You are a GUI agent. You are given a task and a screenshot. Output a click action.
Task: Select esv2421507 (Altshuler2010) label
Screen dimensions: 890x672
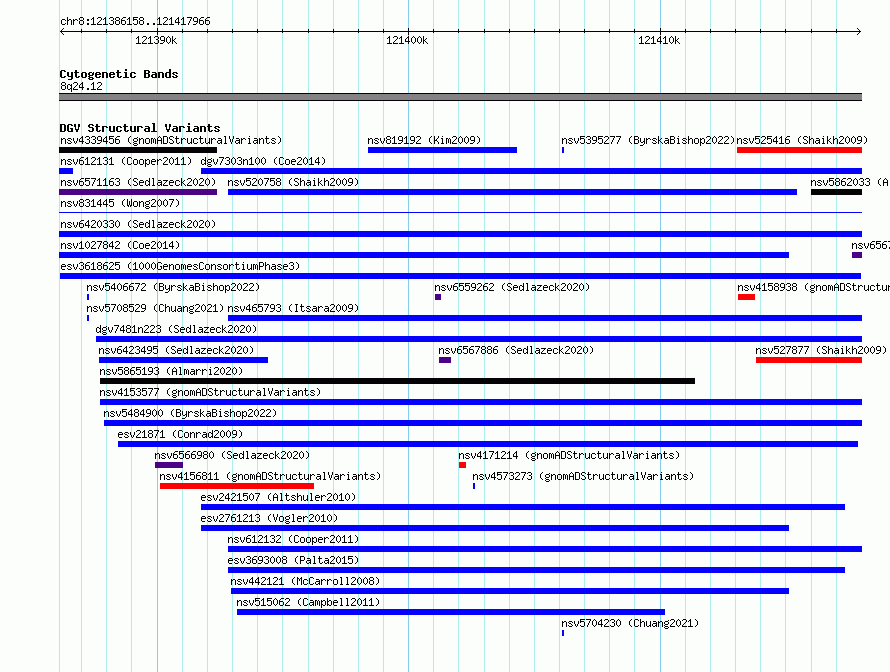(278, 497)
